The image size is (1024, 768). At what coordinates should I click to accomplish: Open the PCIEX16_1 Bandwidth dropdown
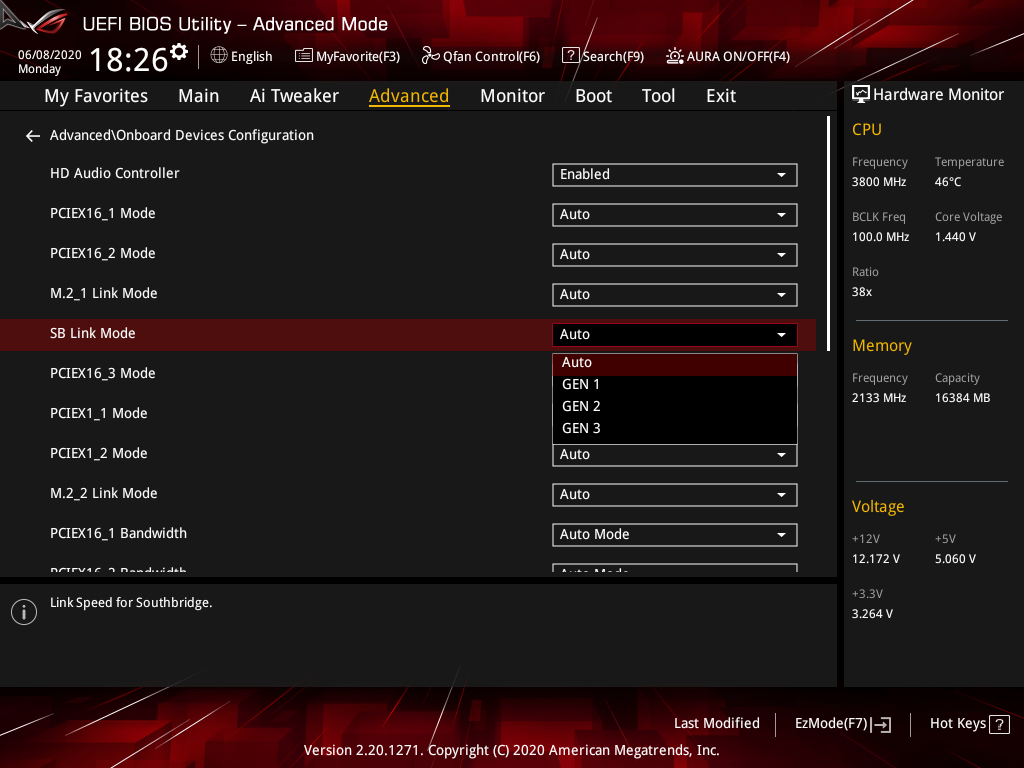[675, 534]
